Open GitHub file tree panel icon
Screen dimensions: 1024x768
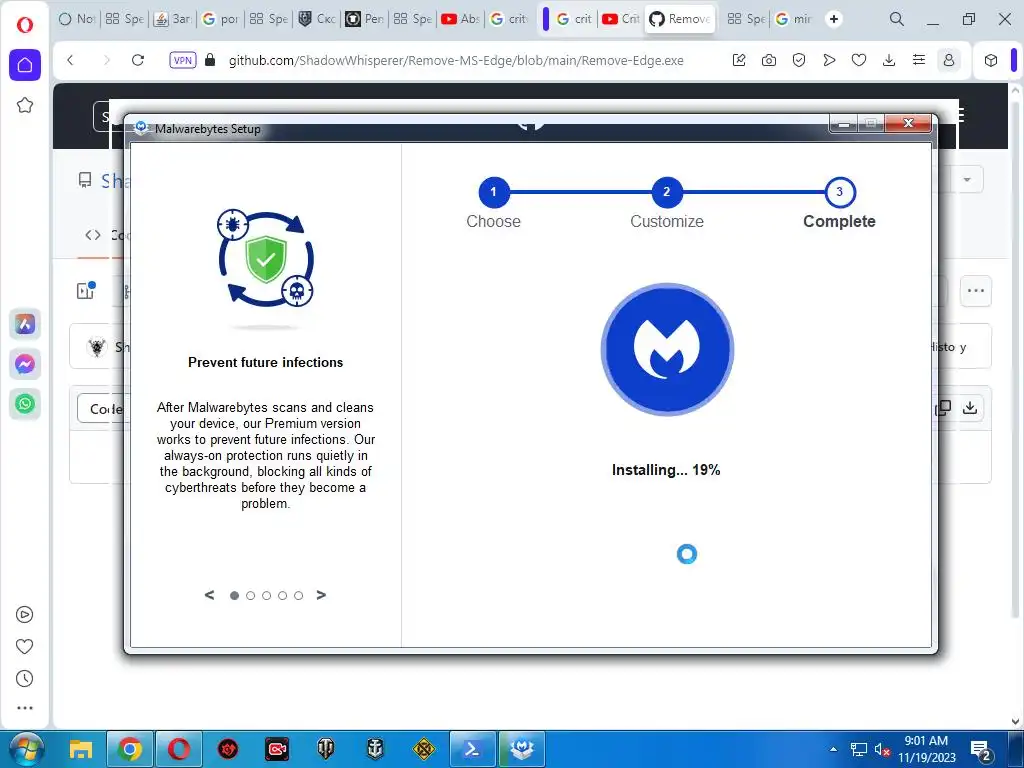pyautogui.click(x=86, y=291)
